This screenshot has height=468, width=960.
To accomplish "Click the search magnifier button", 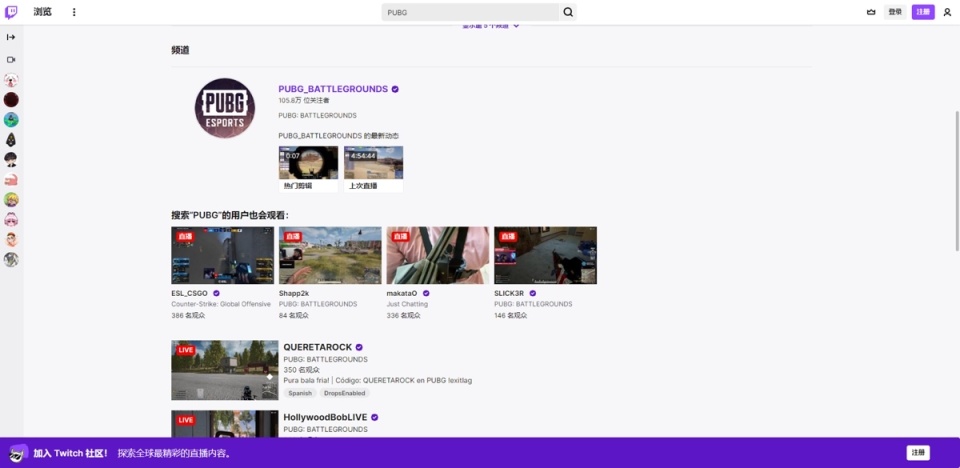I will pos(568,12).
